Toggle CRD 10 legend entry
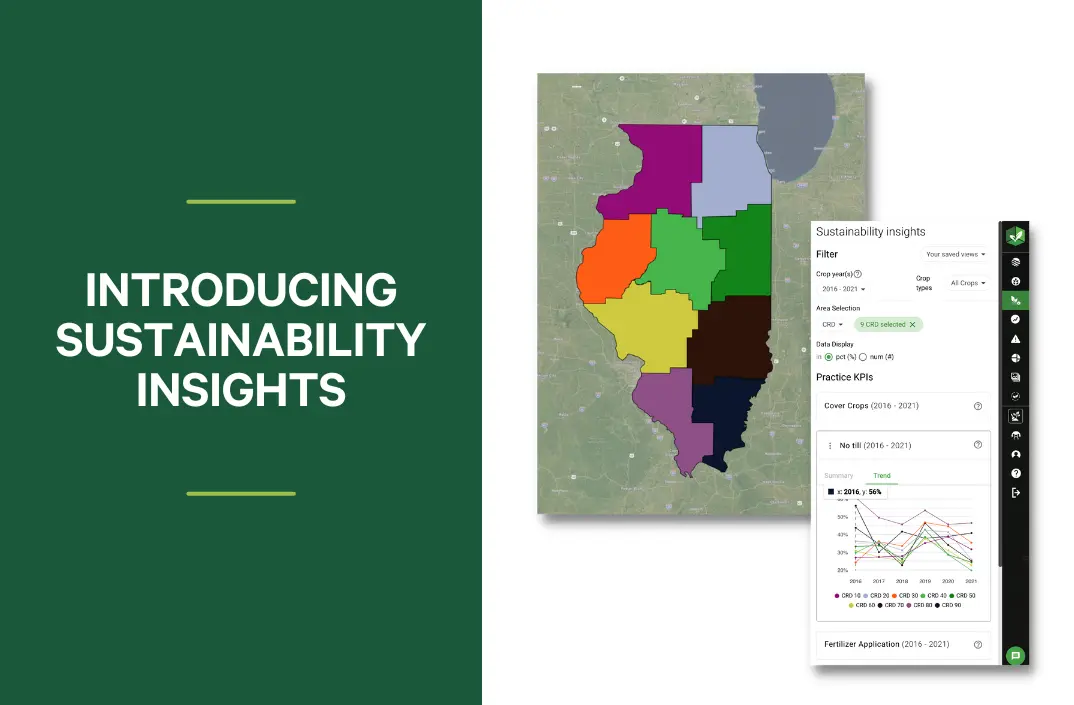The height and width of the screenshot is (705, 1074). (847, 596)
